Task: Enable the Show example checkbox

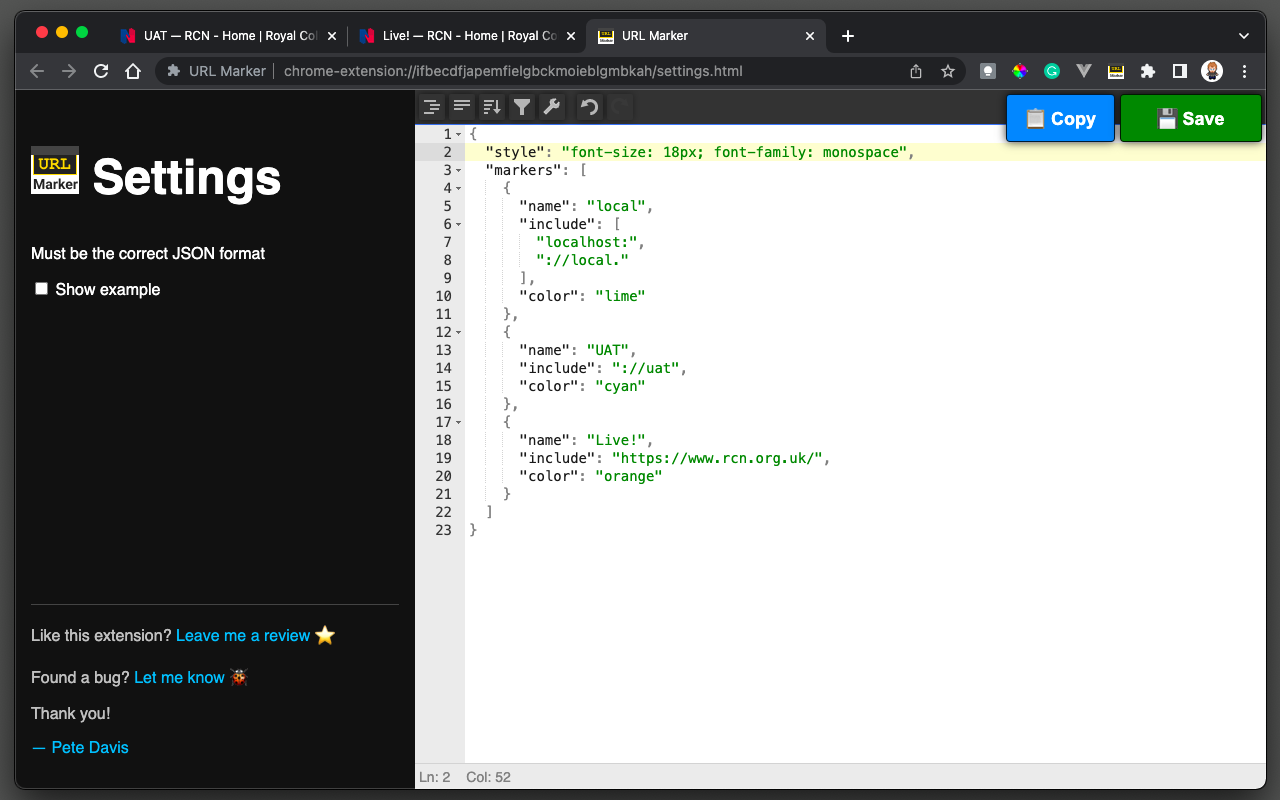Action: (42, 289)
